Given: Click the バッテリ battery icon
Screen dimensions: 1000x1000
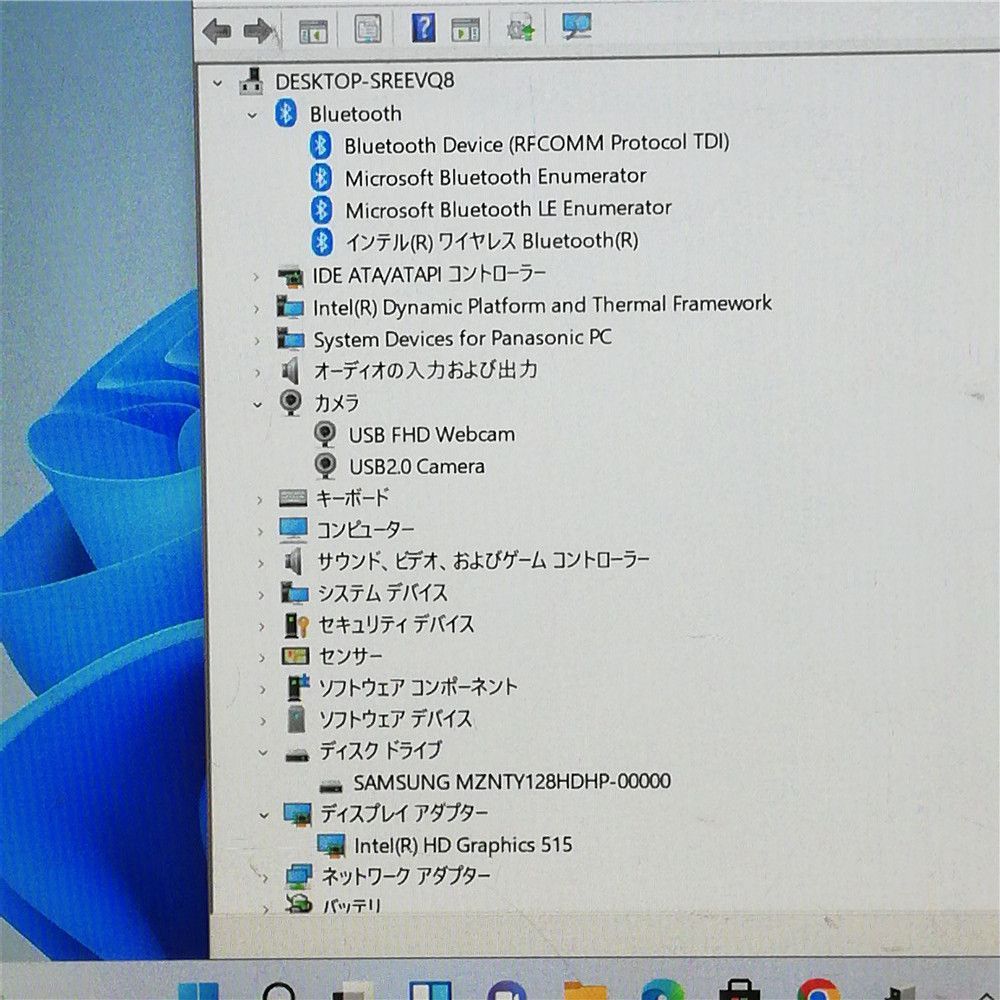Looking at the screenshot, I should point(298,904).
